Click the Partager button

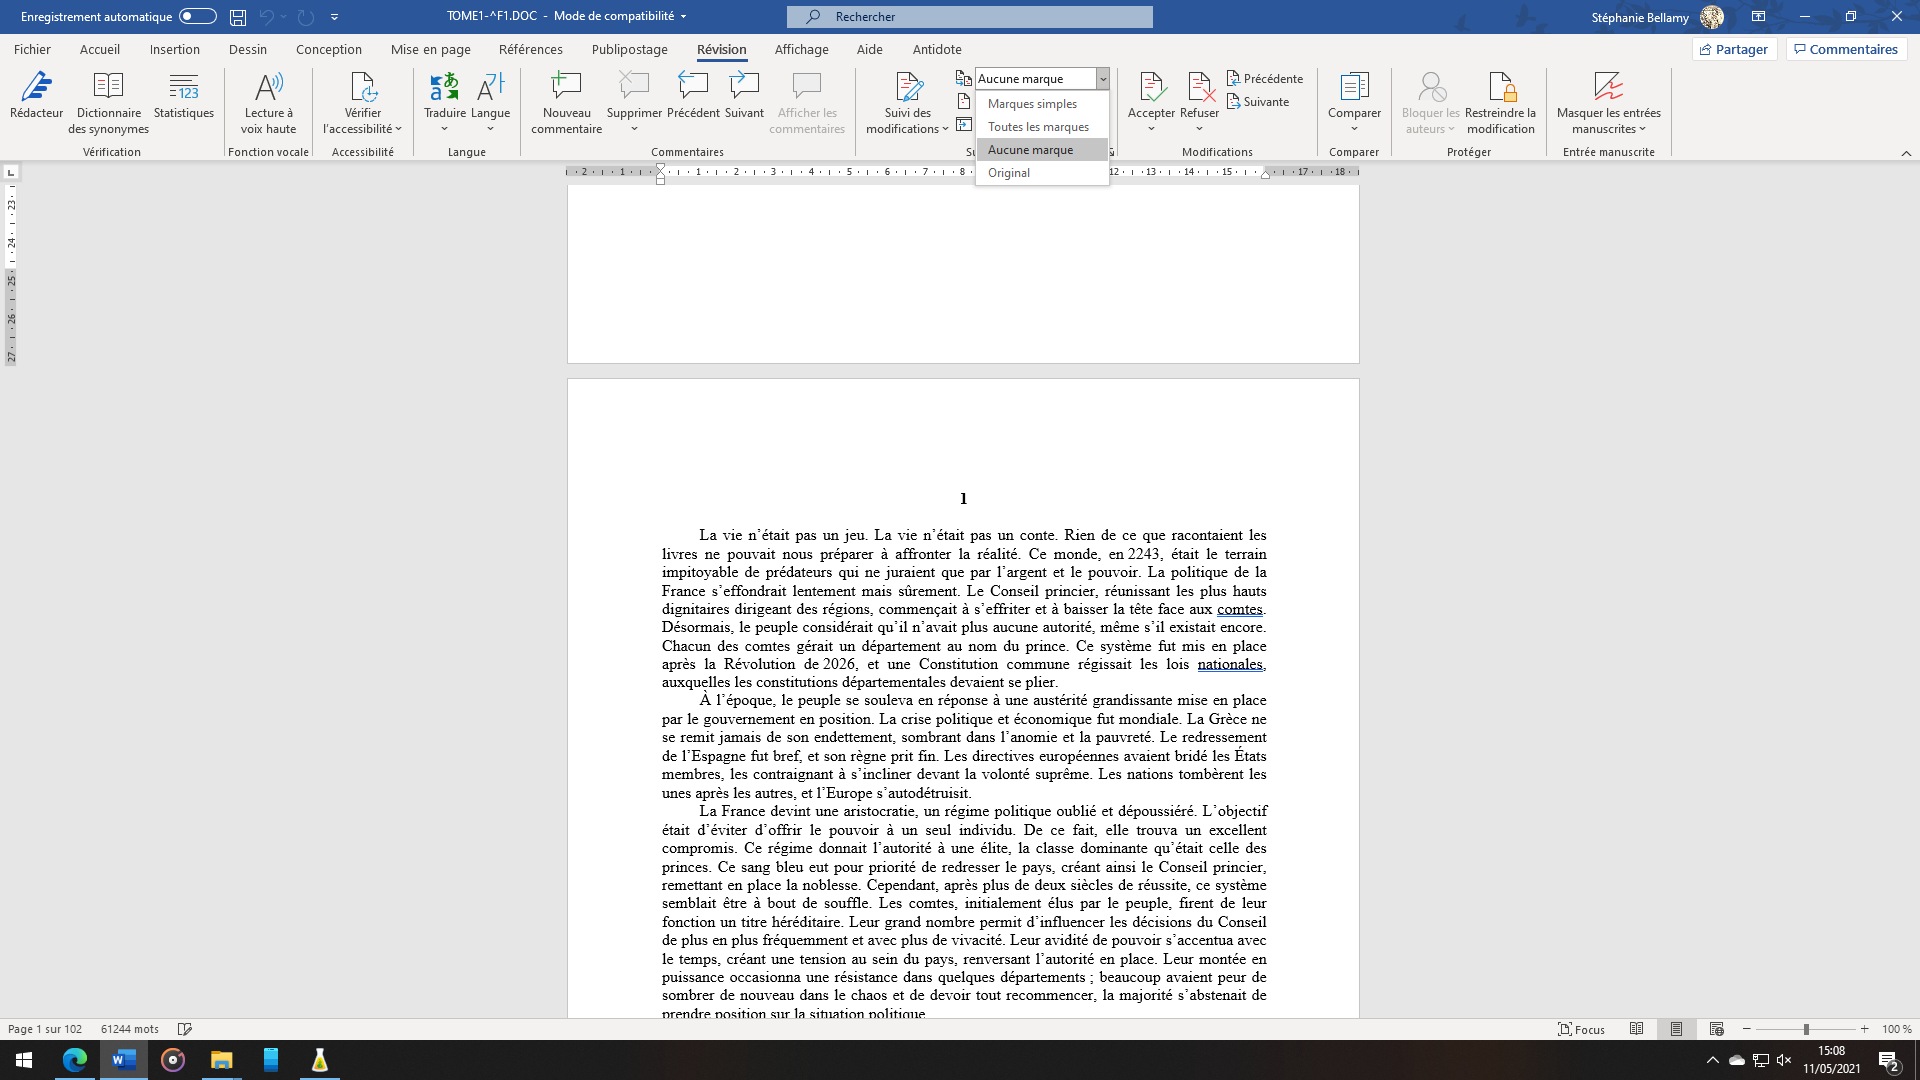pyautogui.click(x=1734, y=49)
